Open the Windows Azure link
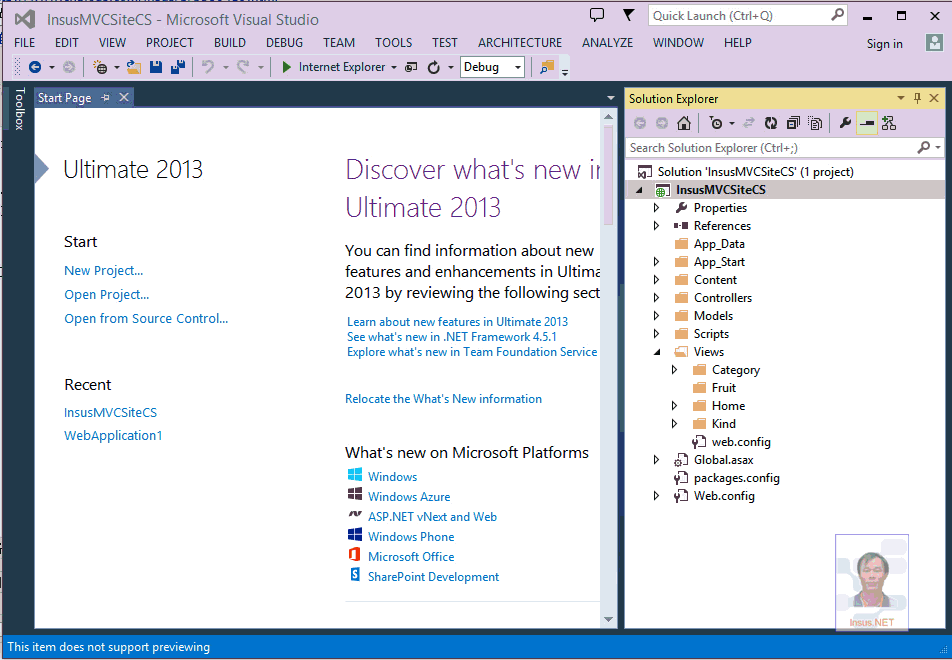This screenshot has width=952, height=660. point(409,496)
